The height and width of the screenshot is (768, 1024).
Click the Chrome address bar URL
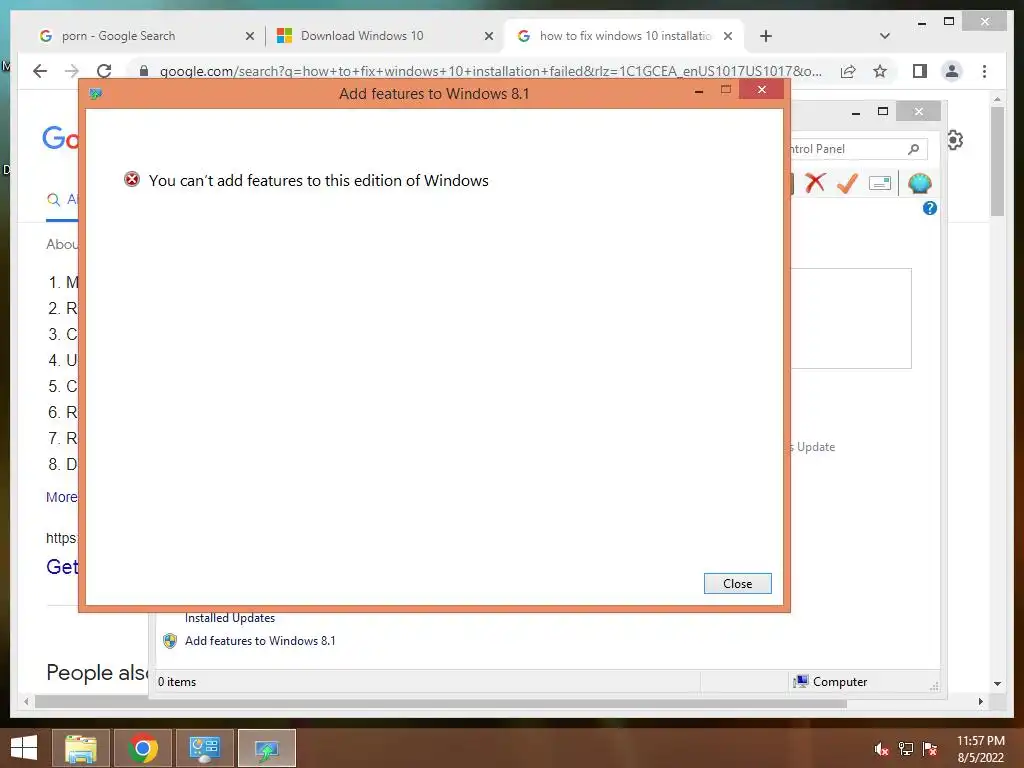pos(490,71)
